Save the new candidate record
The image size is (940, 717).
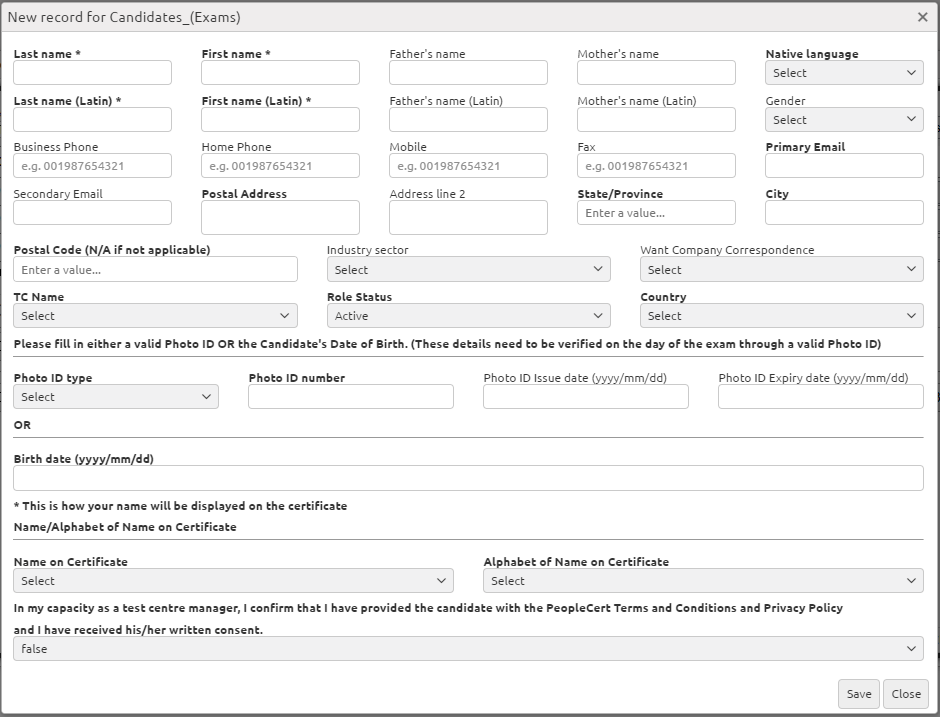(x=858, y=694)
